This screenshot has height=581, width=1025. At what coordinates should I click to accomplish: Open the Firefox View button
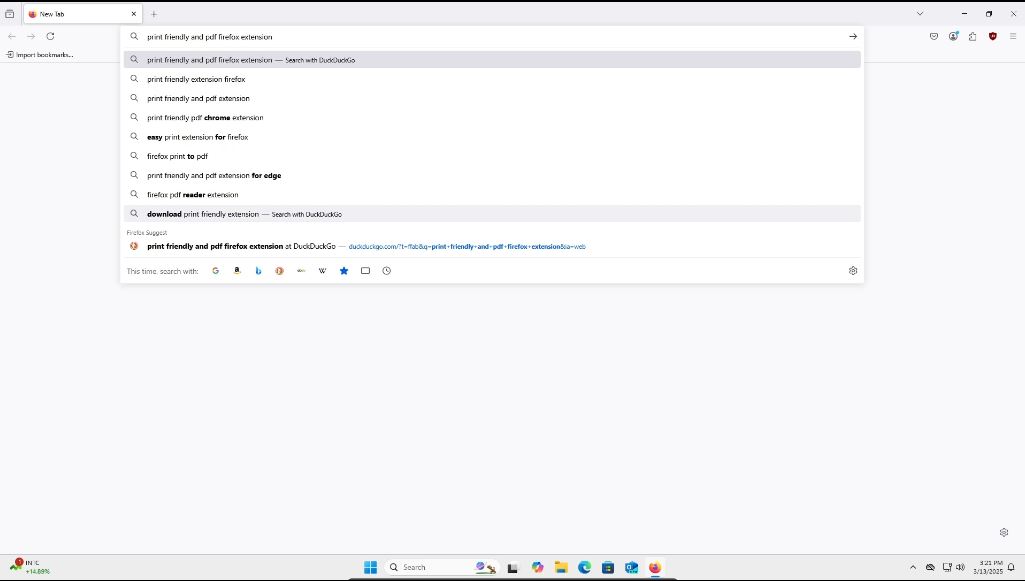10,14
